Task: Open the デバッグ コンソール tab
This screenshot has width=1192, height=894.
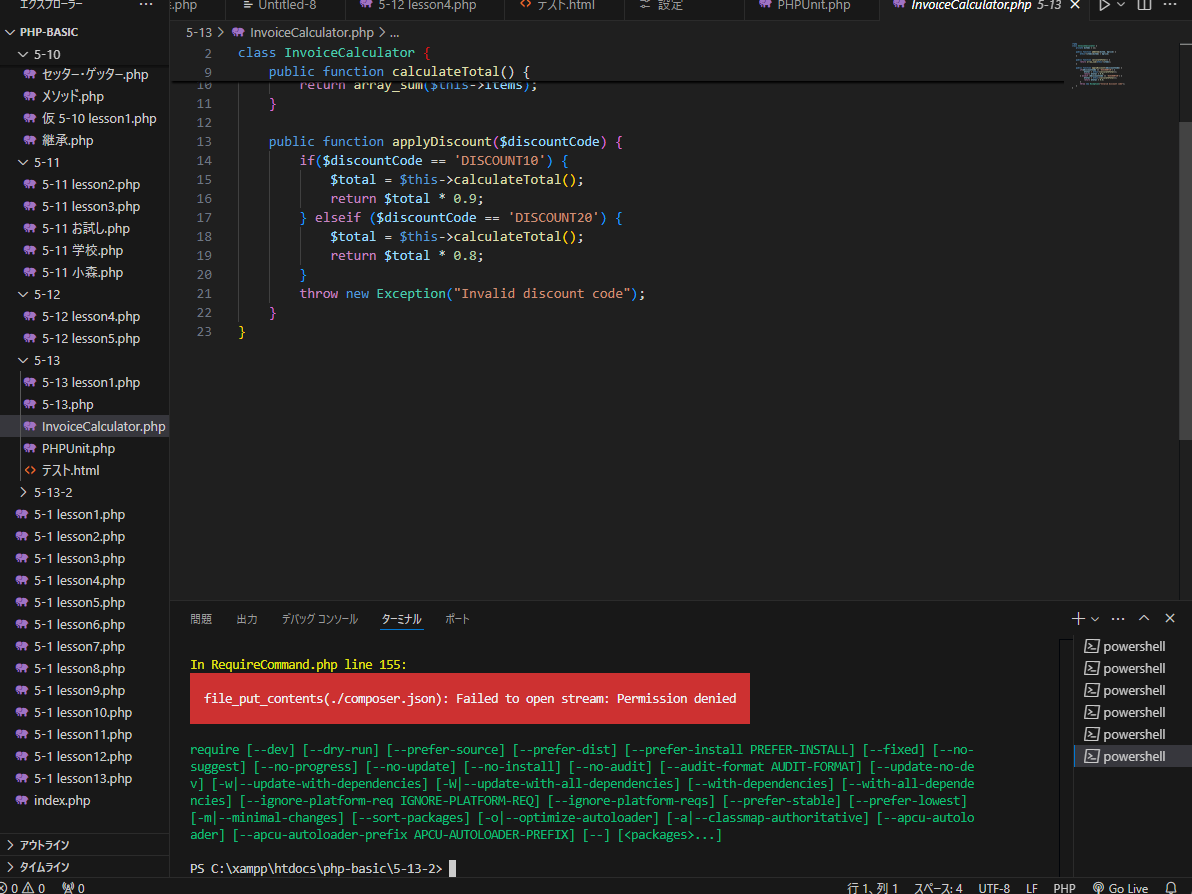Action: 319,619
